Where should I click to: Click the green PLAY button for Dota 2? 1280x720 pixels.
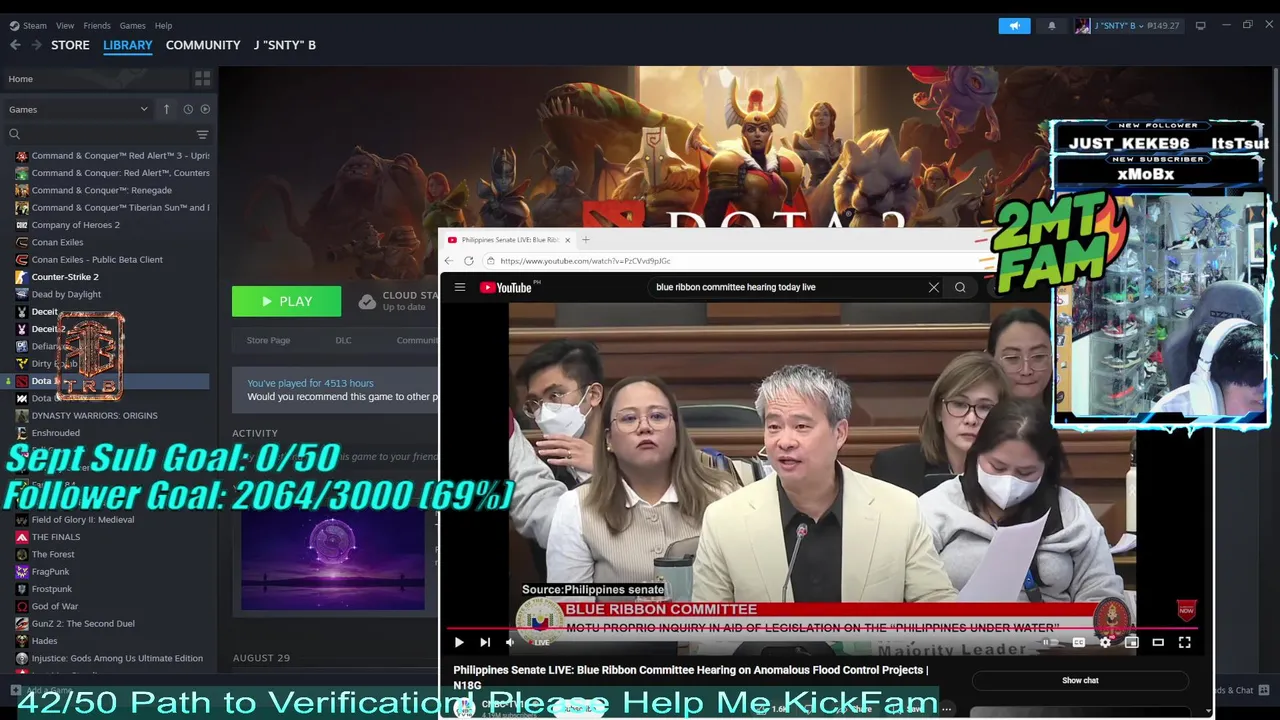click(x=286, y=301)
